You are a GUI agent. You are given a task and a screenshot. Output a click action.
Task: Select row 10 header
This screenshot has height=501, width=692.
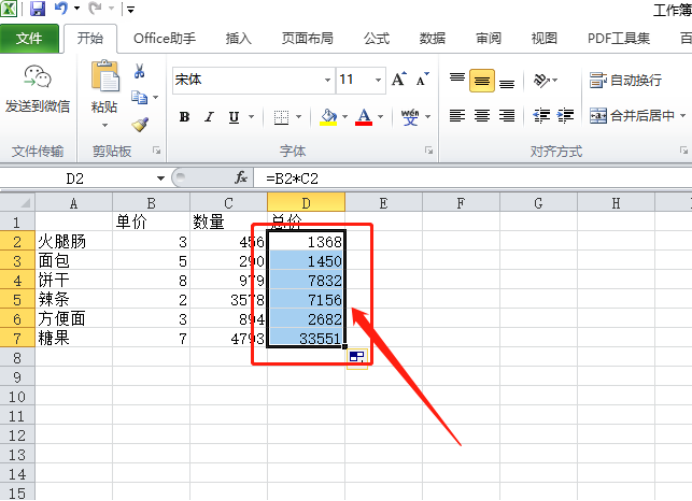[x=17, y=396]
